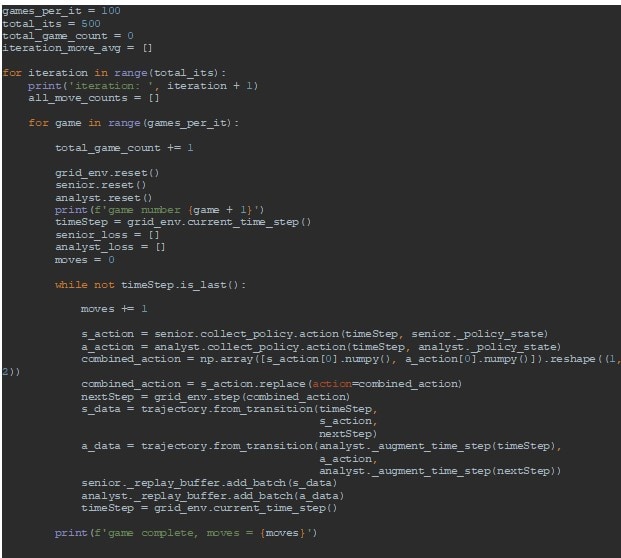
Task: Click 'for game in range(games_per_it):'
Action: [x=133, y=123]
